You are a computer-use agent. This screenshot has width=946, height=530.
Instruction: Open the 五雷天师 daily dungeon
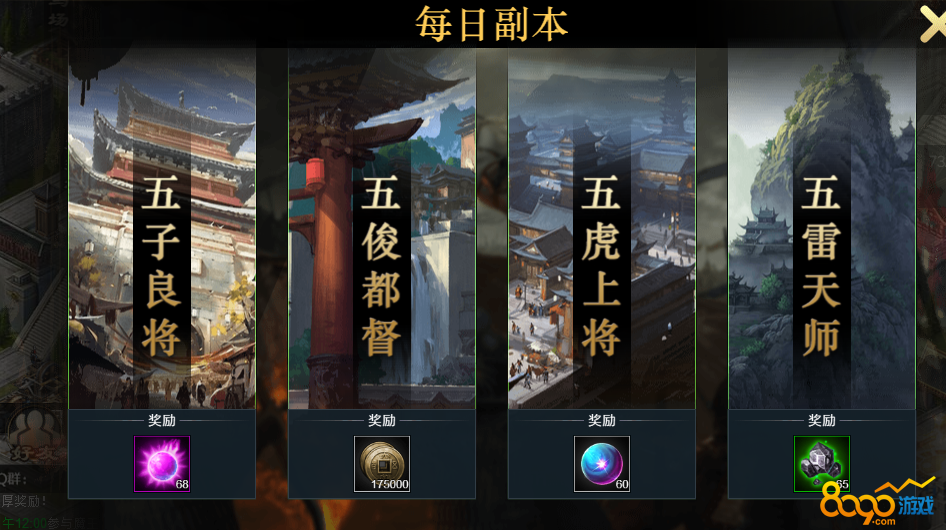tap(822, 228)
